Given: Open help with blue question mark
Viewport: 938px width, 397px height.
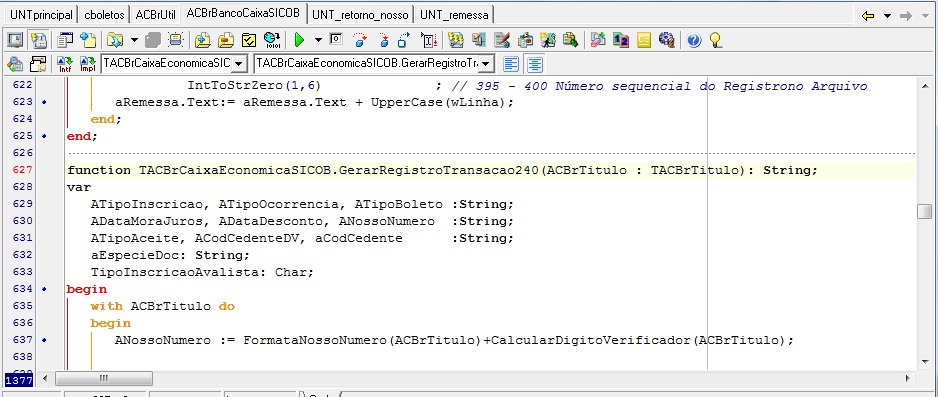Looking at the screenshot, I should point(693,40).
